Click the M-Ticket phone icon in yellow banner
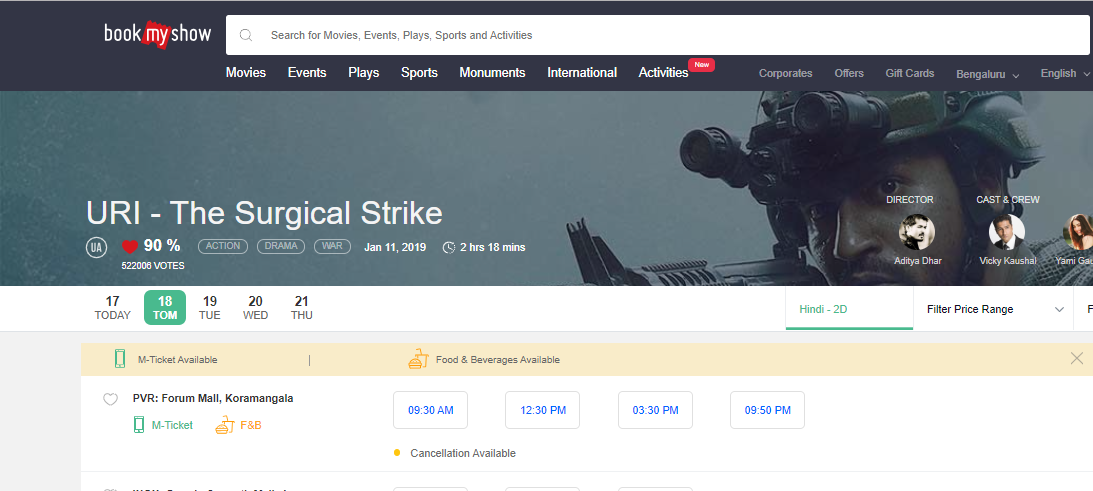The image size is (1093, 491). [120, 359]
